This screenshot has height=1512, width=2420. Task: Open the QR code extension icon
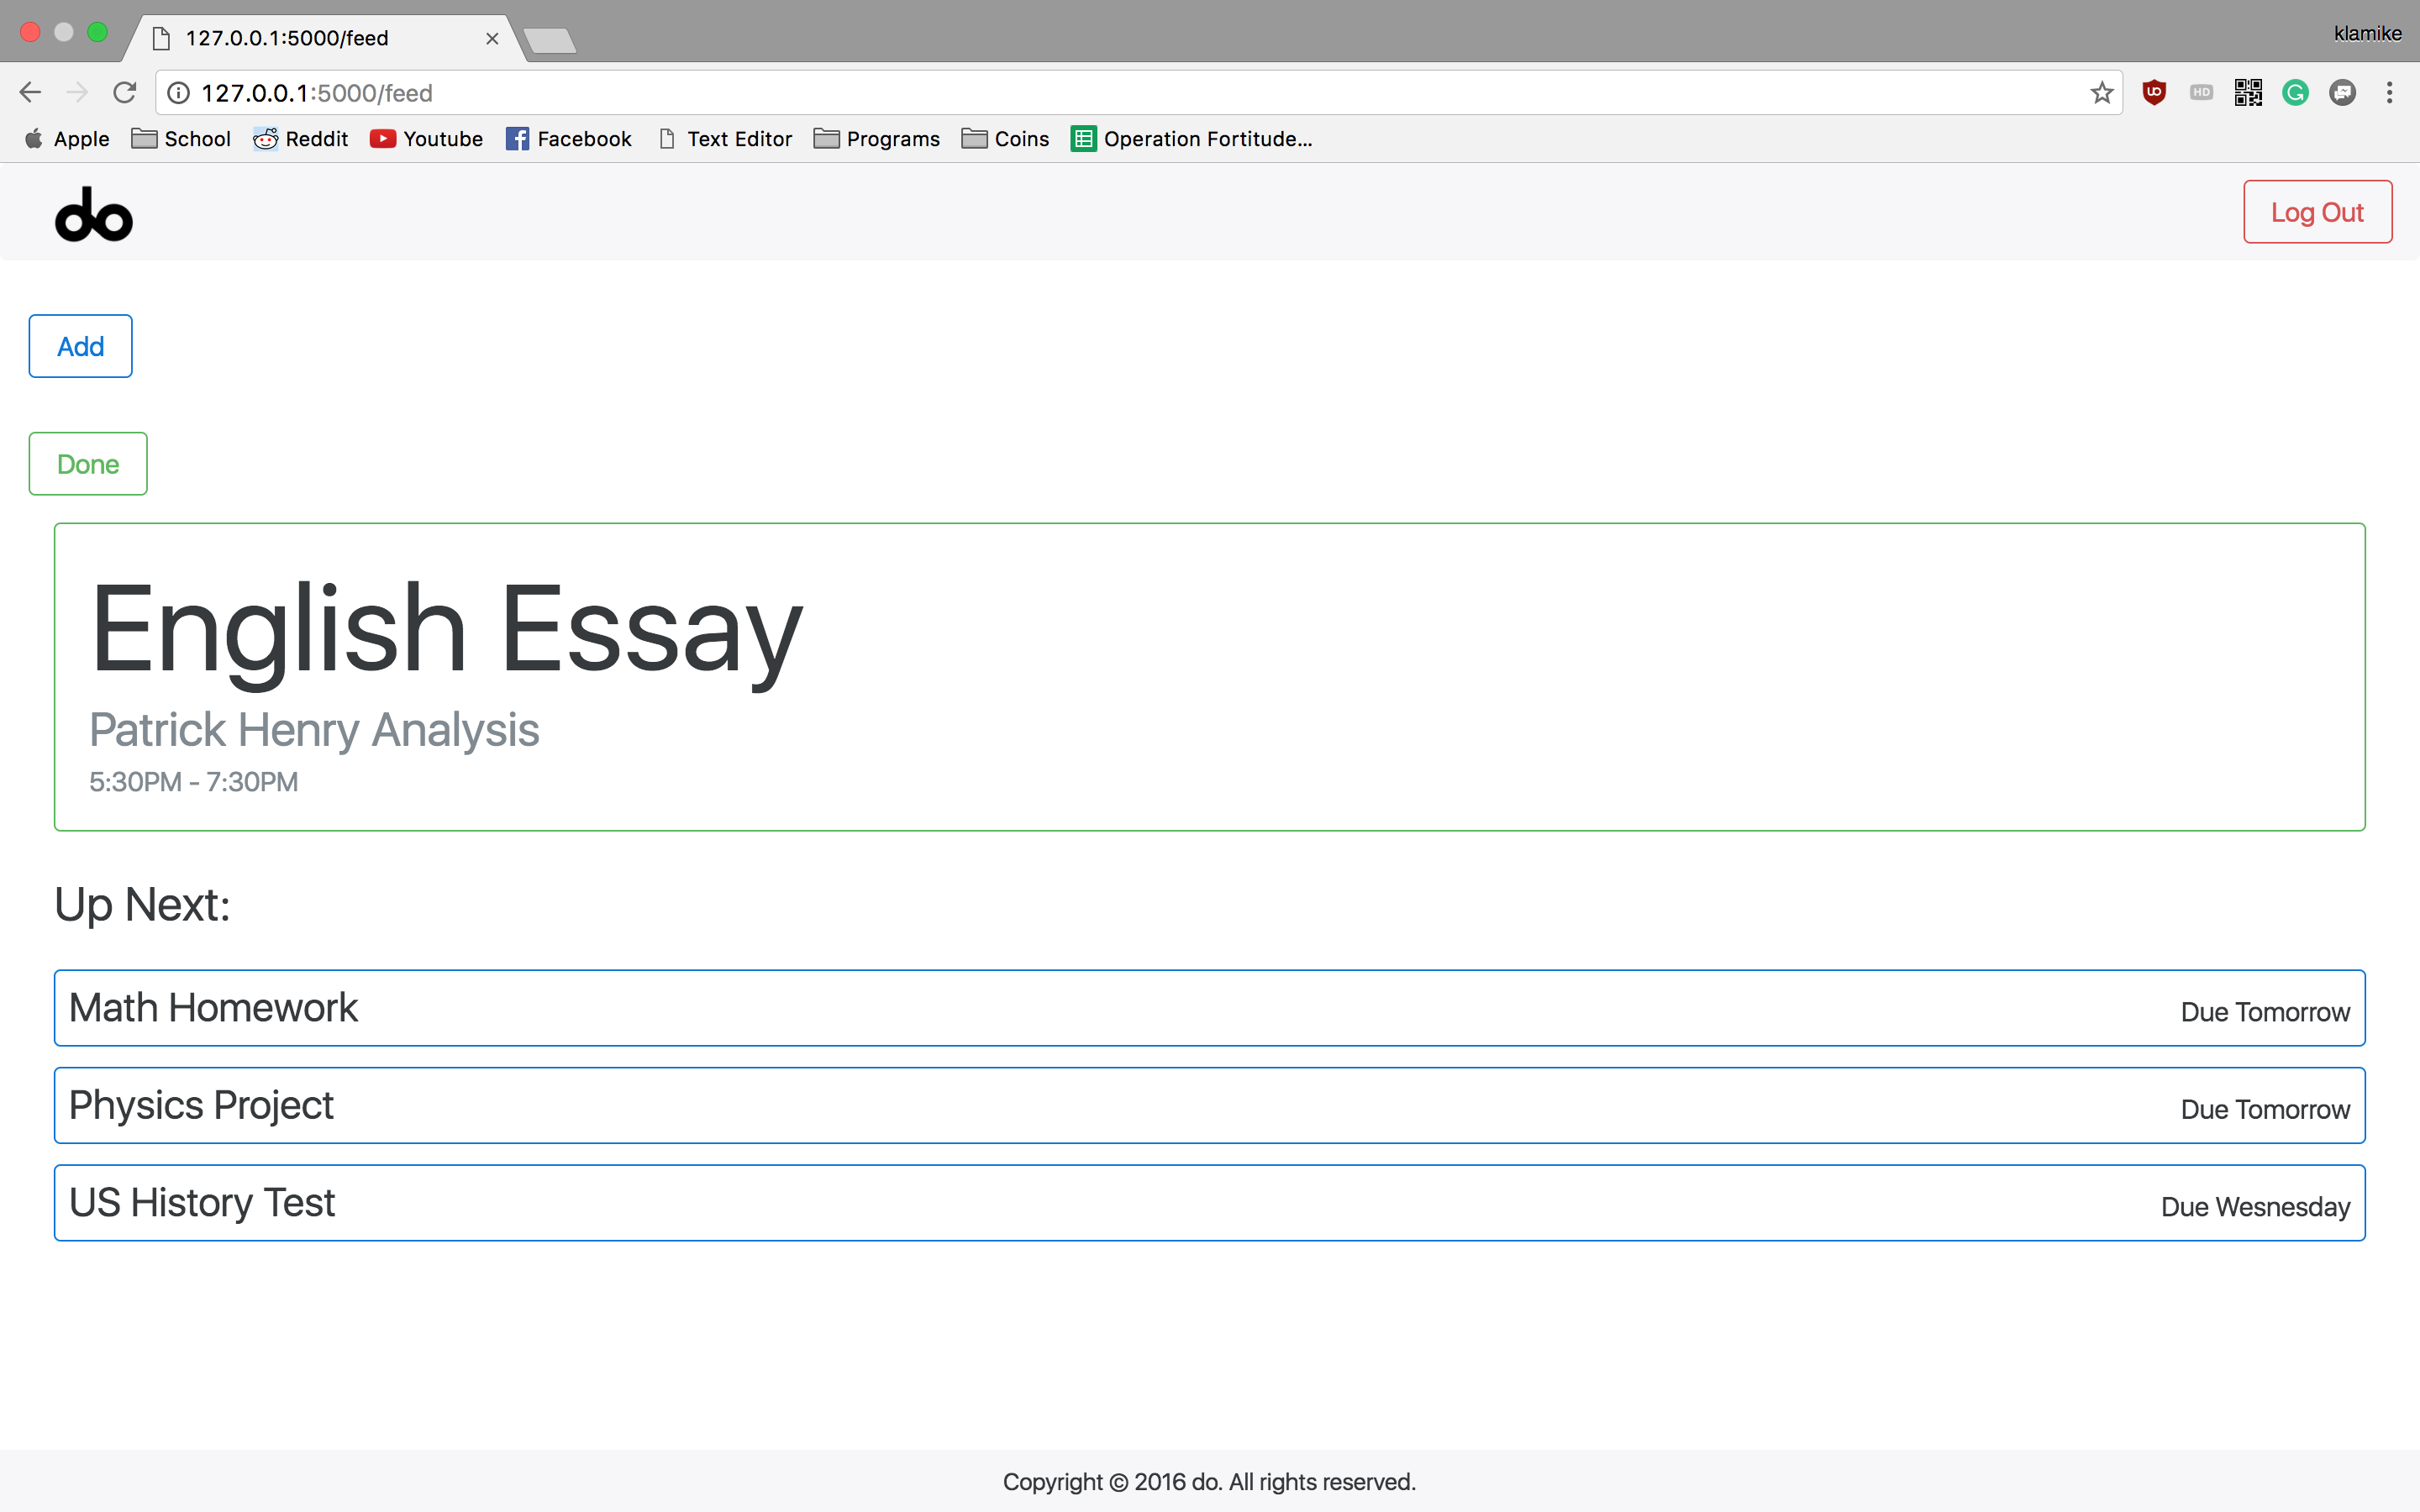2248,93
